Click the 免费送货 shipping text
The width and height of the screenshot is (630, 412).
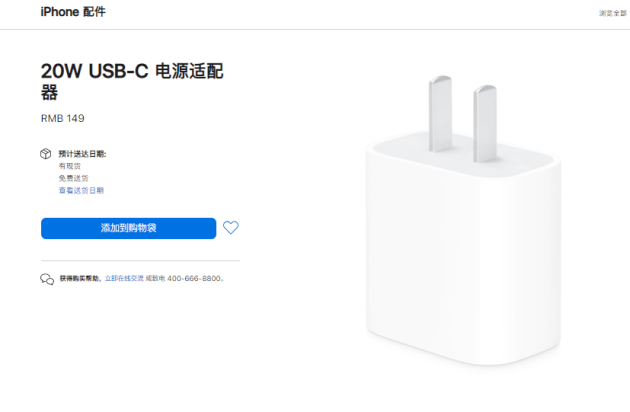click(74, 178)
